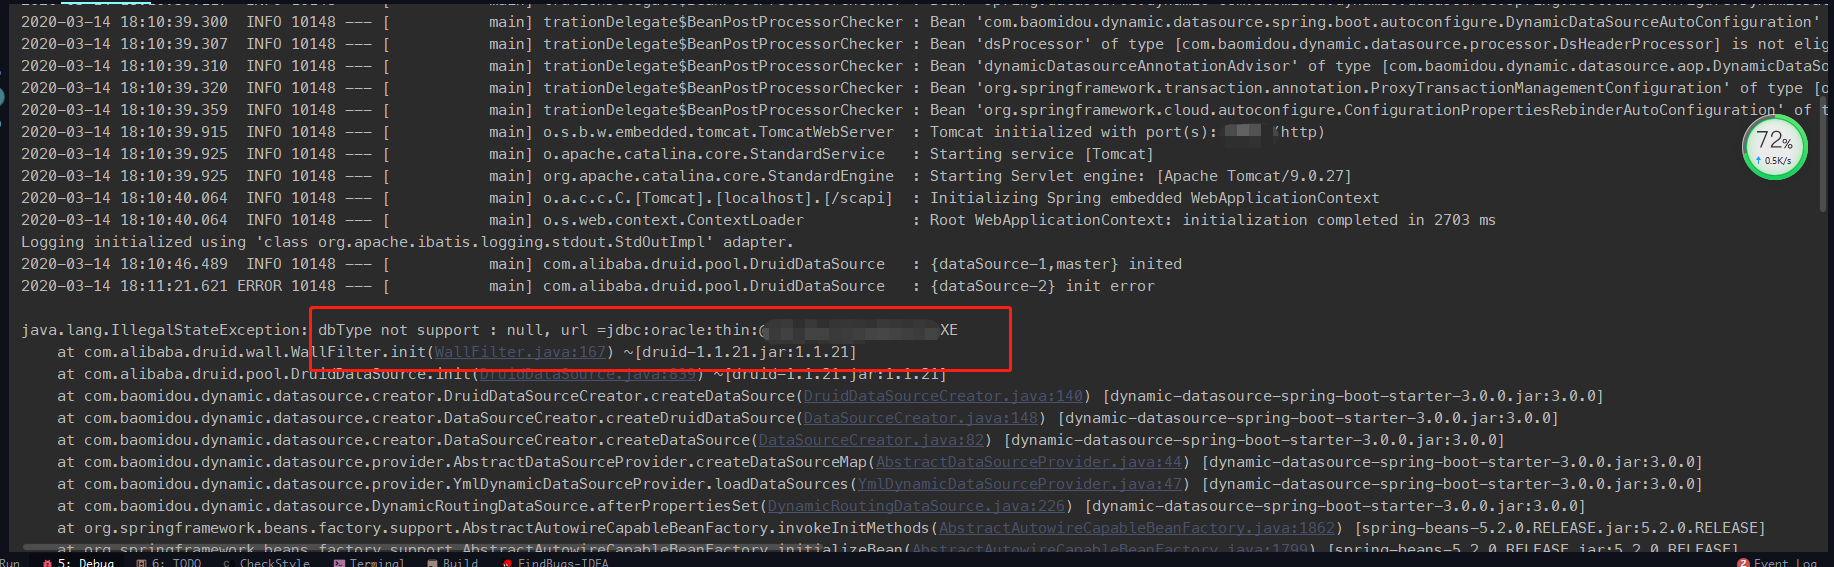The height and width of the screenshot is (567, 1834).
Task: Open DruidDataSource.java:839 stack trace link
Action: click(587, 374)
